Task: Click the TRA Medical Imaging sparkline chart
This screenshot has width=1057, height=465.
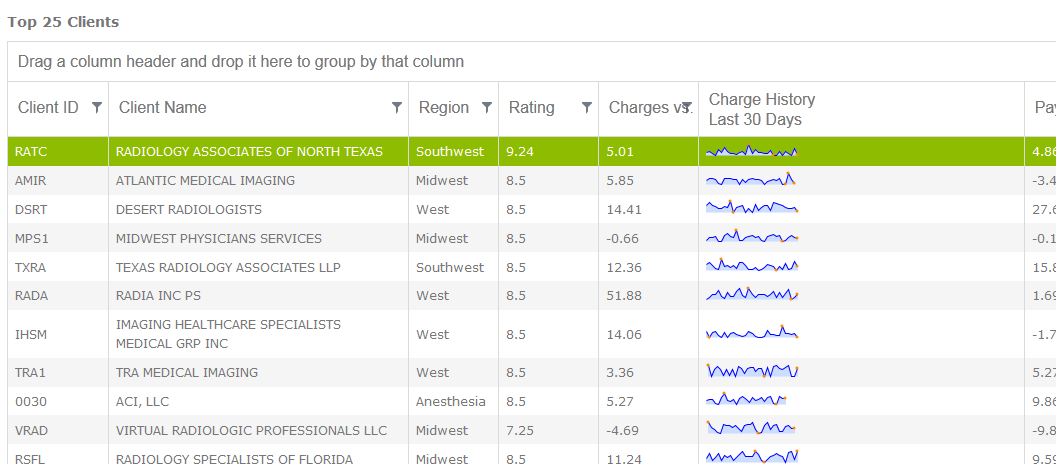Action: 752,372
